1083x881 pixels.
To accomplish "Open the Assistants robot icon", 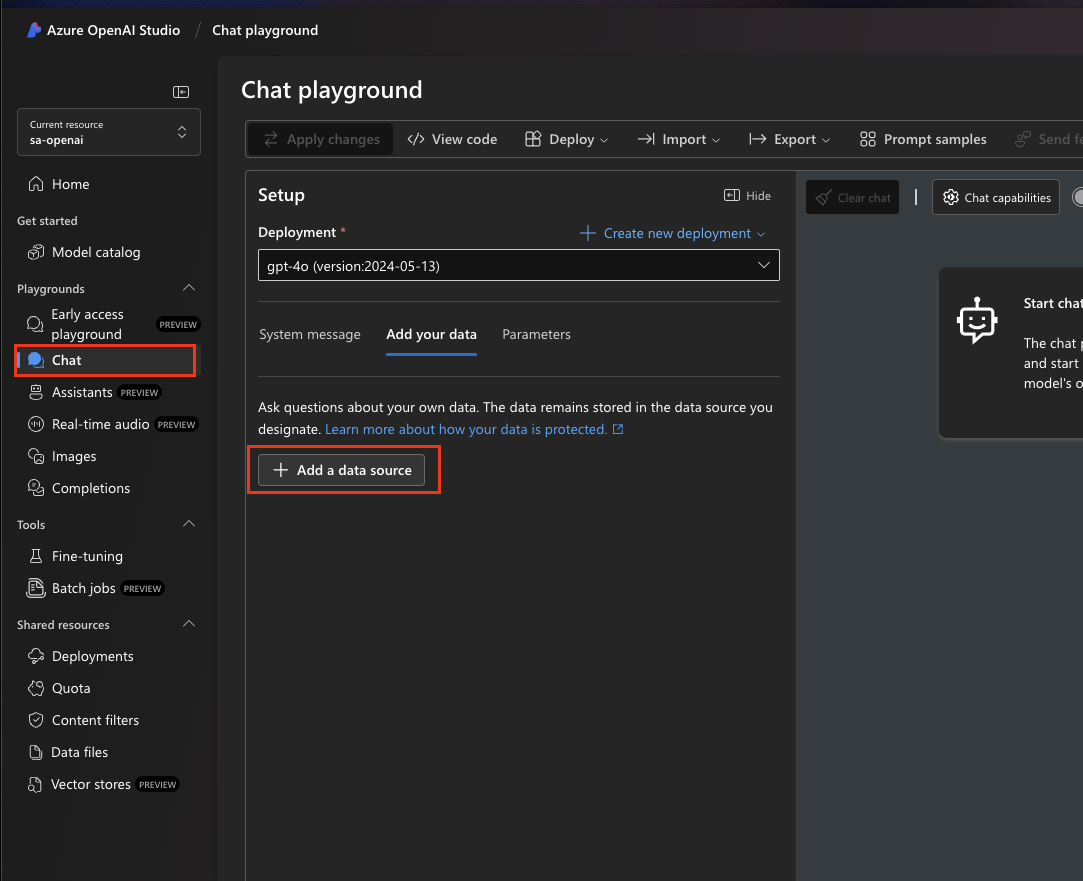I will click(36, 392).
